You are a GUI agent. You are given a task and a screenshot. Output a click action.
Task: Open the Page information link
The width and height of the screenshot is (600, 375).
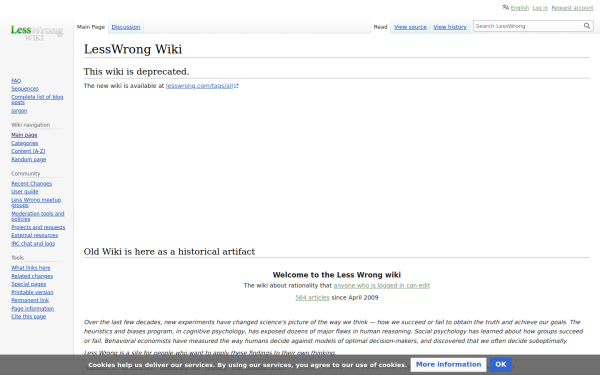(x=33, y=308)
